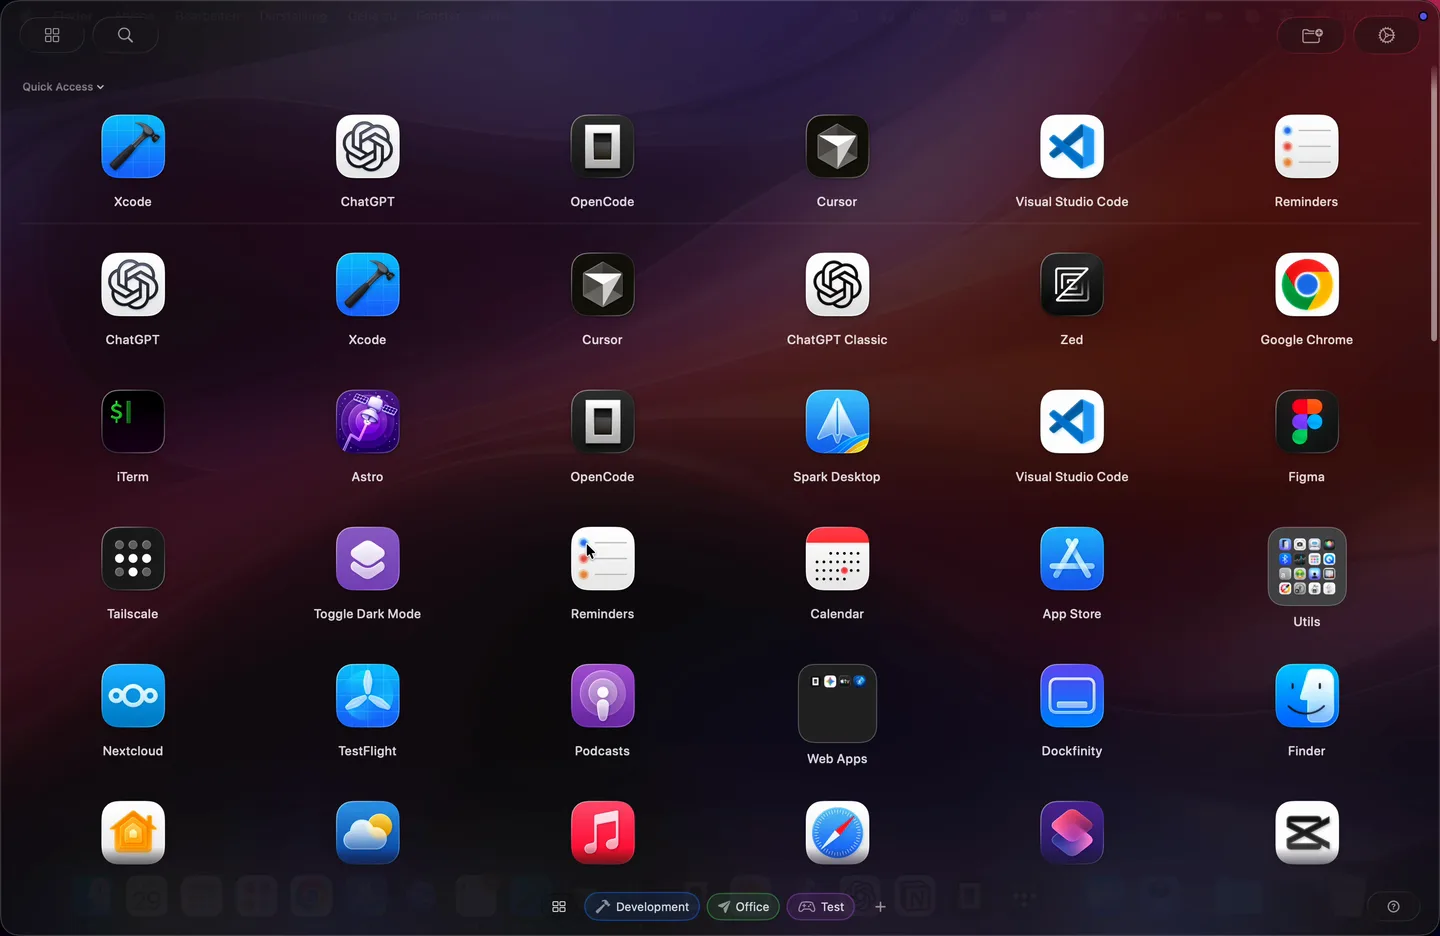Expand the Utils folder
Image resolution: width=1440 pixels, height=936 pixels.
pyautogui.click(x=1307, y=566)
